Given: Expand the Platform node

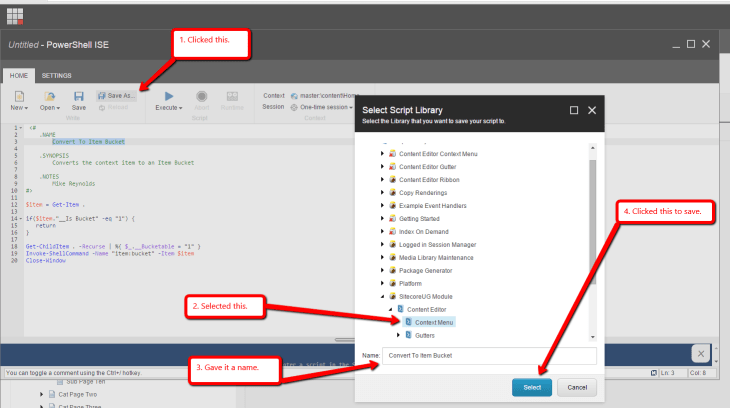Looking at the screenshot, I should pos(382,283).
